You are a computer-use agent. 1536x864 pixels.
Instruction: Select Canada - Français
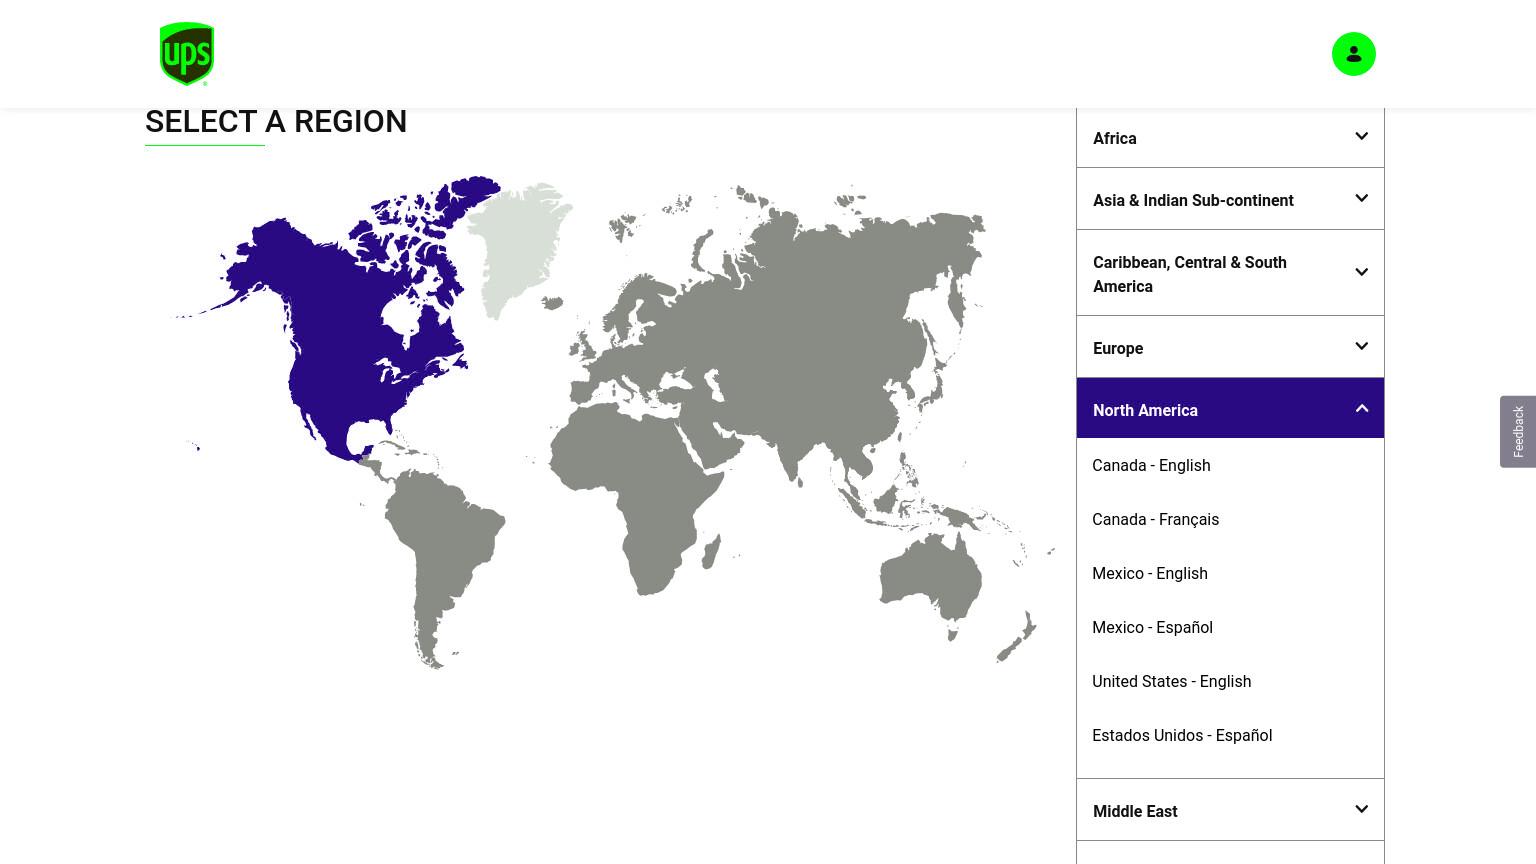pyautogui.click(x=1155, y=519)
